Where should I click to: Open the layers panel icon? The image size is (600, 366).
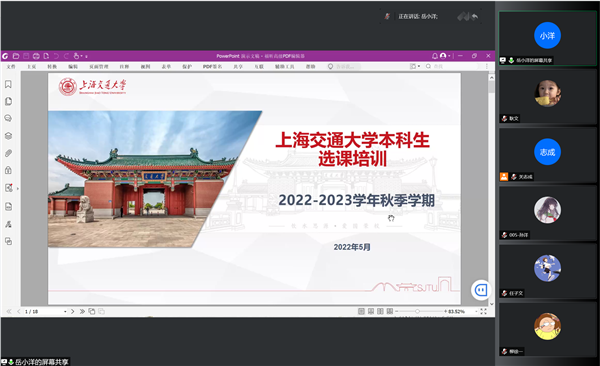click(8, 136)
